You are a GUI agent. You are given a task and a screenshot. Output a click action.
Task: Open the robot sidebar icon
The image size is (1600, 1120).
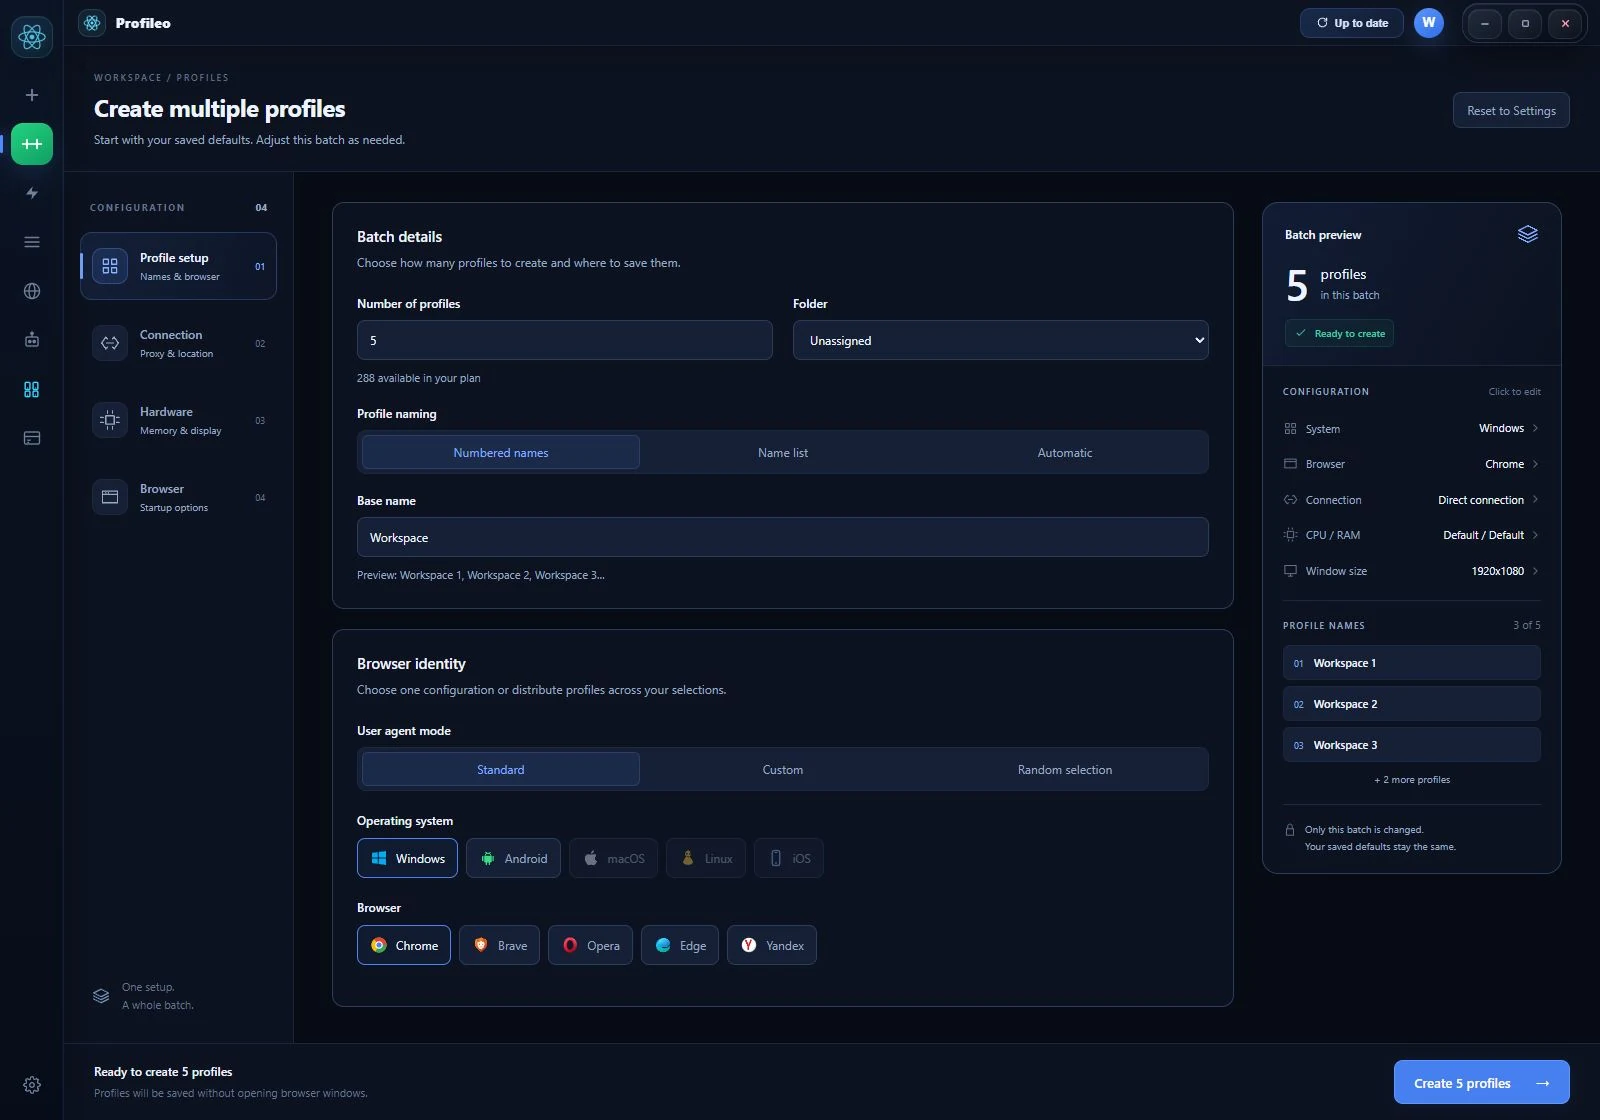(32, 340)
